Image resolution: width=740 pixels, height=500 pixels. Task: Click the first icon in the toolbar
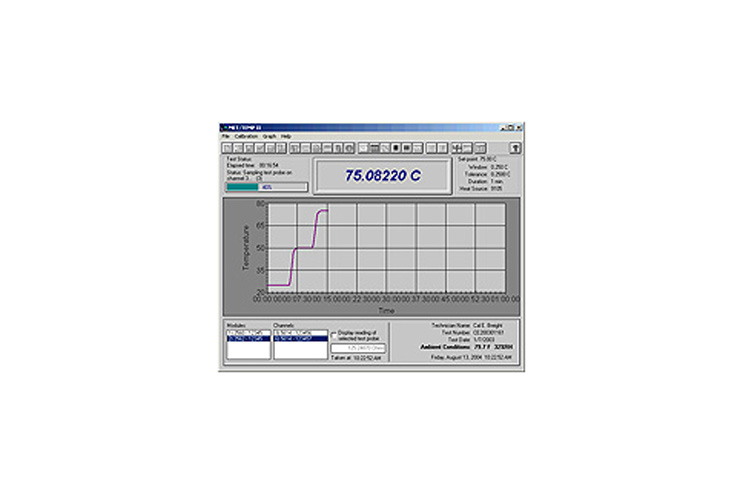(x=227, y=146)
